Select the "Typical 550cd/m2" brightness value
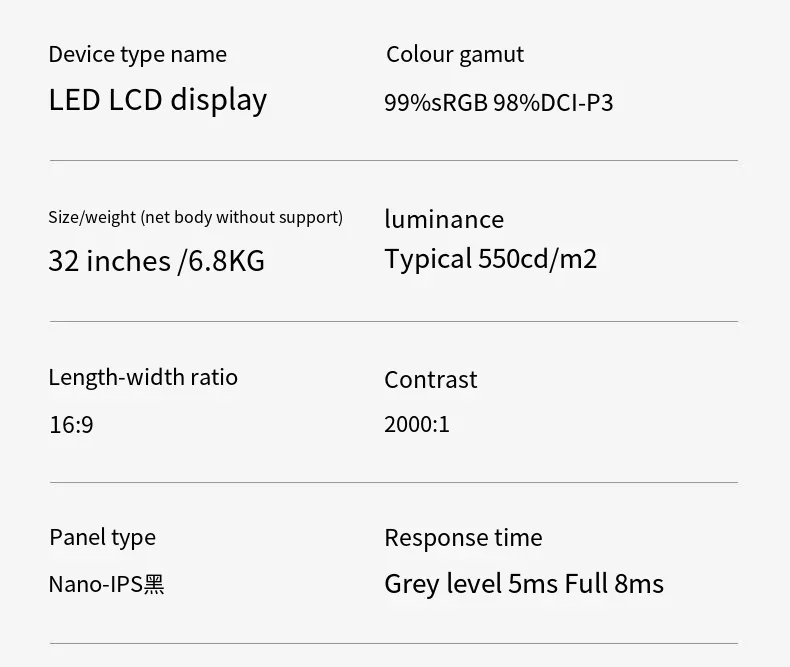Image resolution: width=790 pixels, height=667 pixels. (x=490, y=259)
